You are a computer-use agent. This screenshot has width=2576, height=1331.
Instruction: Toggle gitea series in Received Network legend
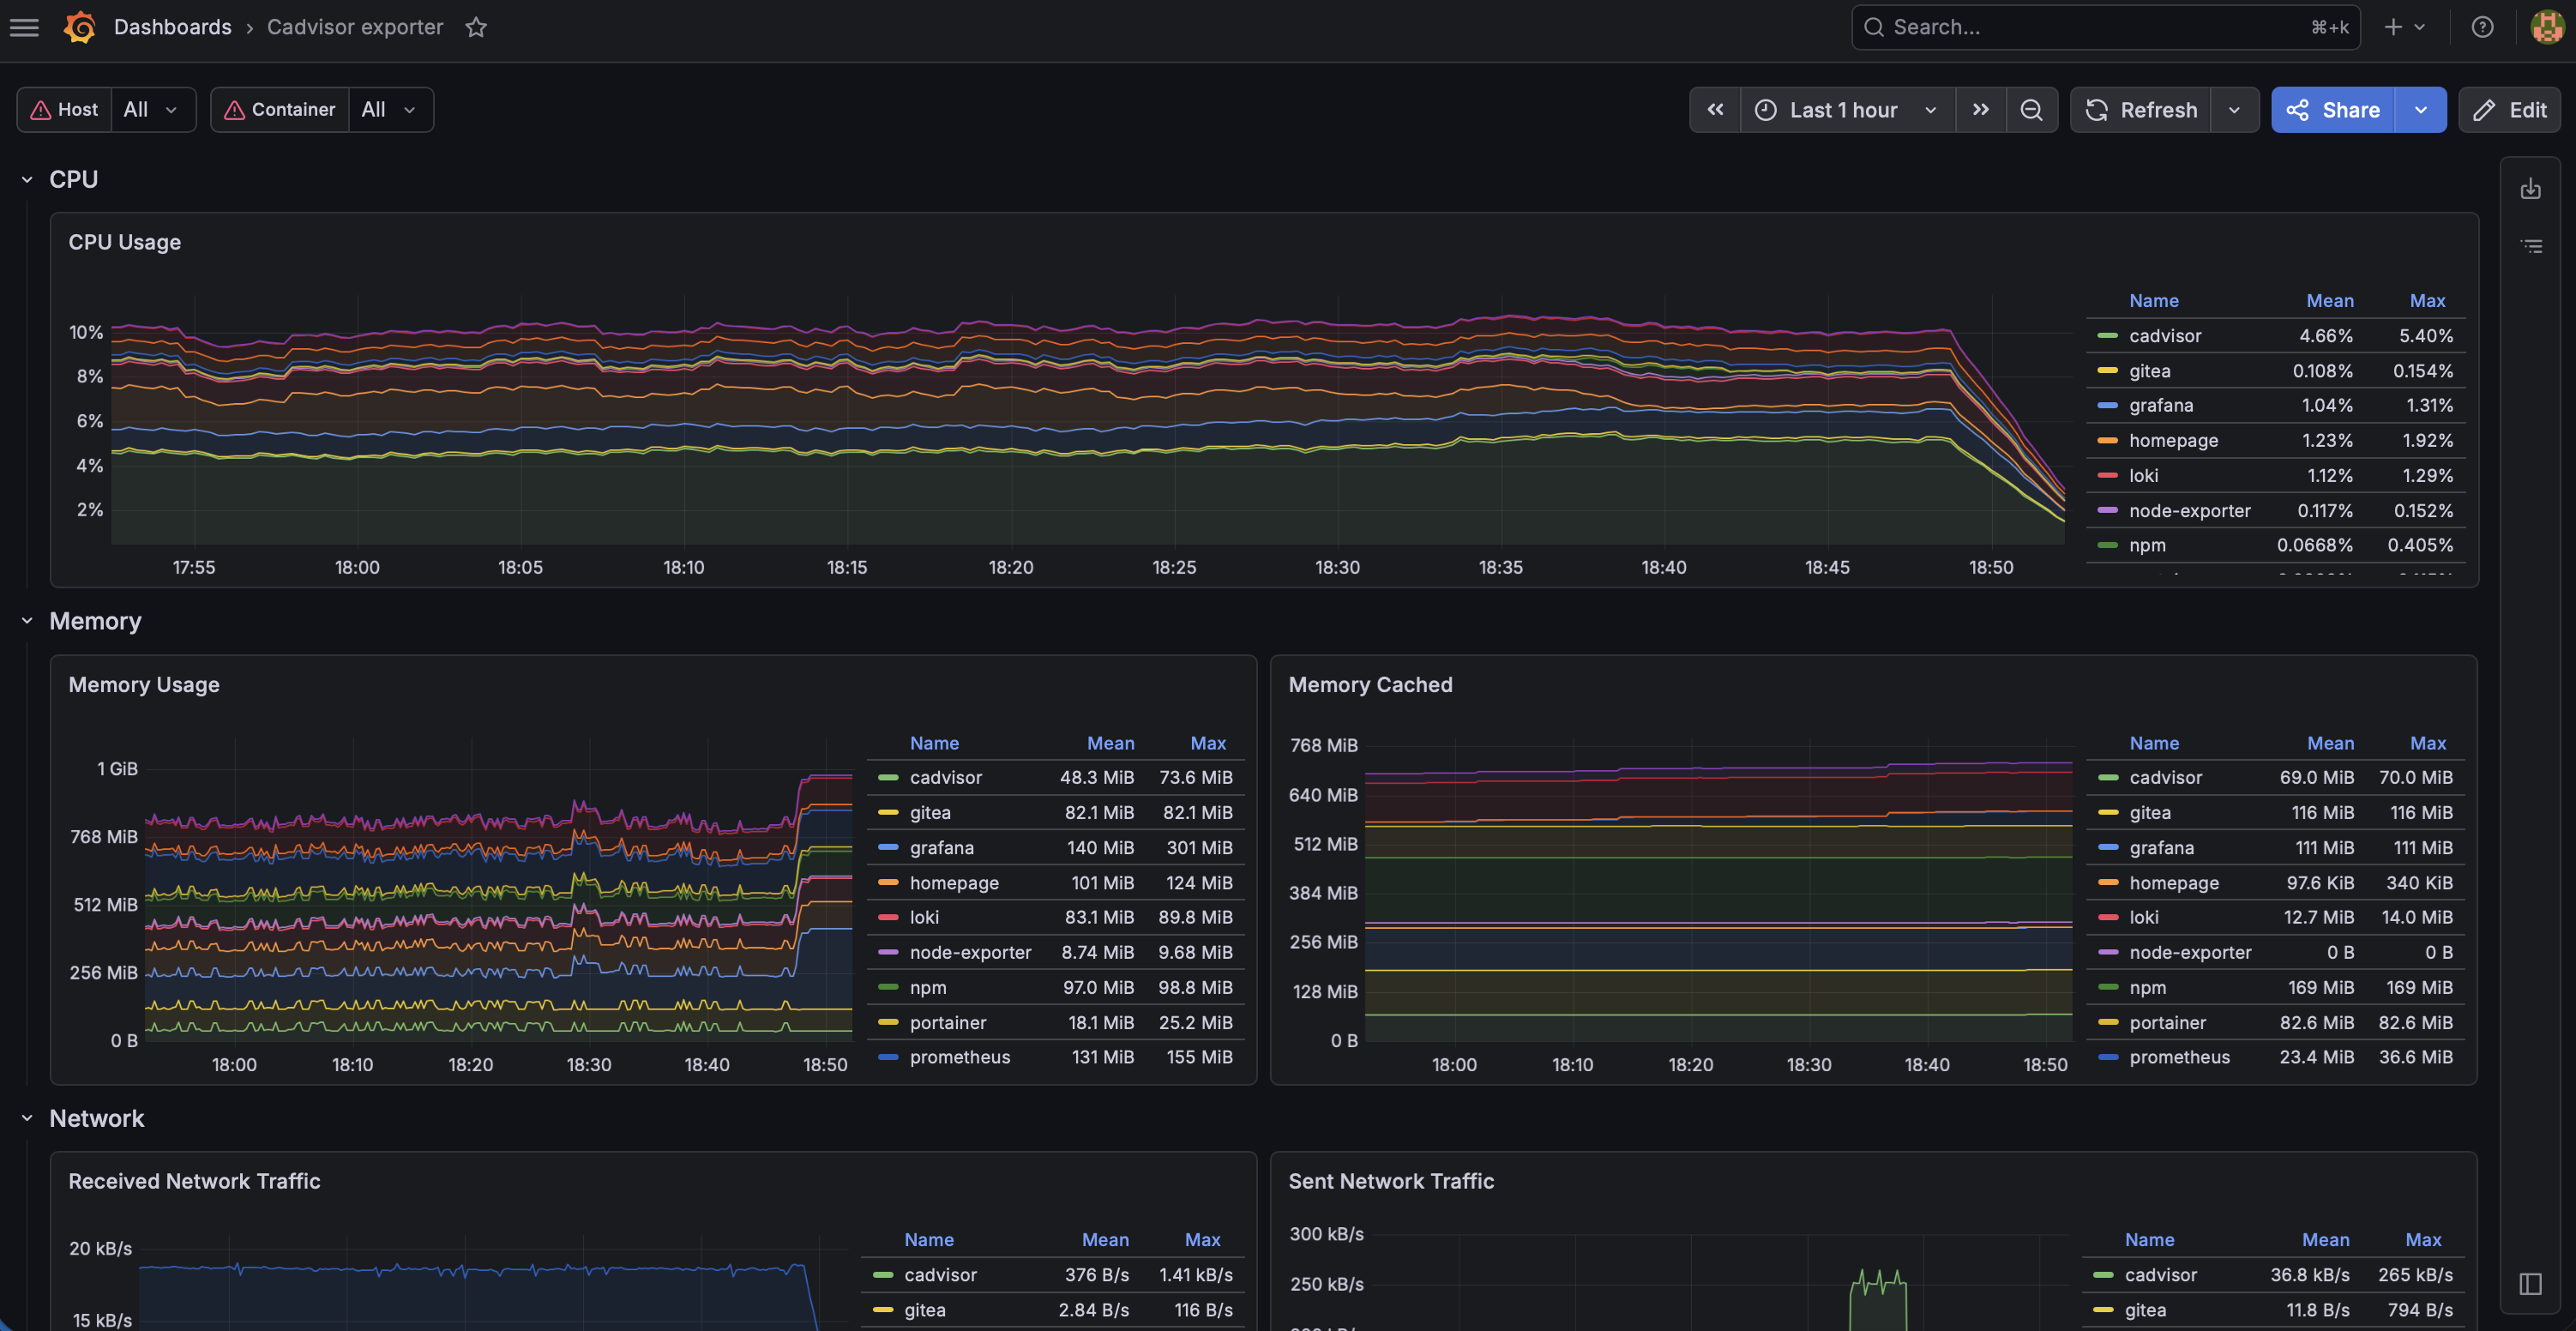coord(924,1310)
